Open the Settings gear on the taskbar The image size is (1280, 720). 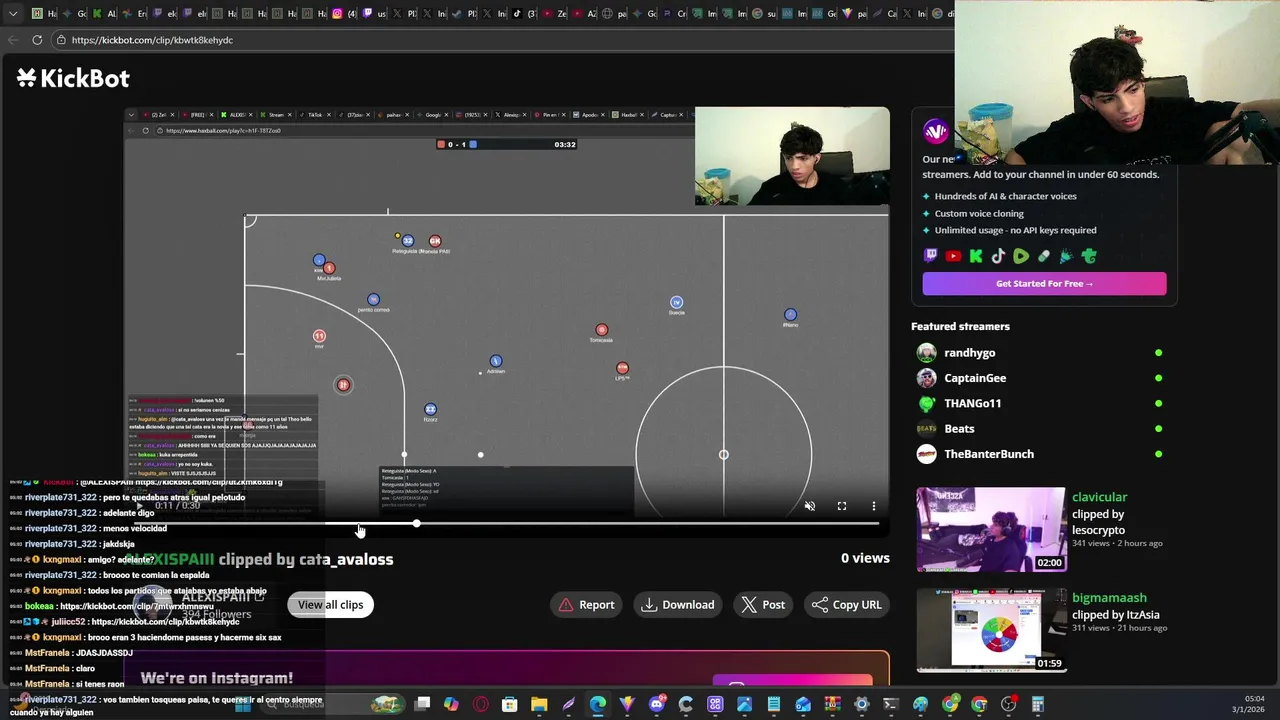861,705
